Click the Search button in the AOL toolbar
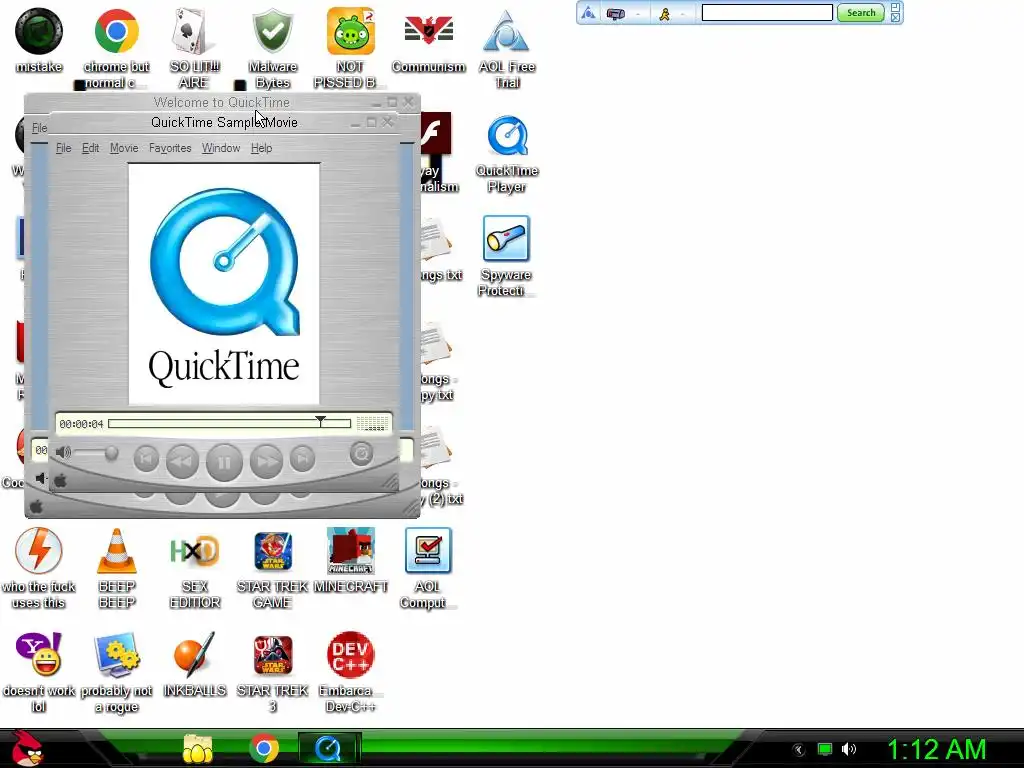This screenshot has height=768, width=1024. pos(861,12)
